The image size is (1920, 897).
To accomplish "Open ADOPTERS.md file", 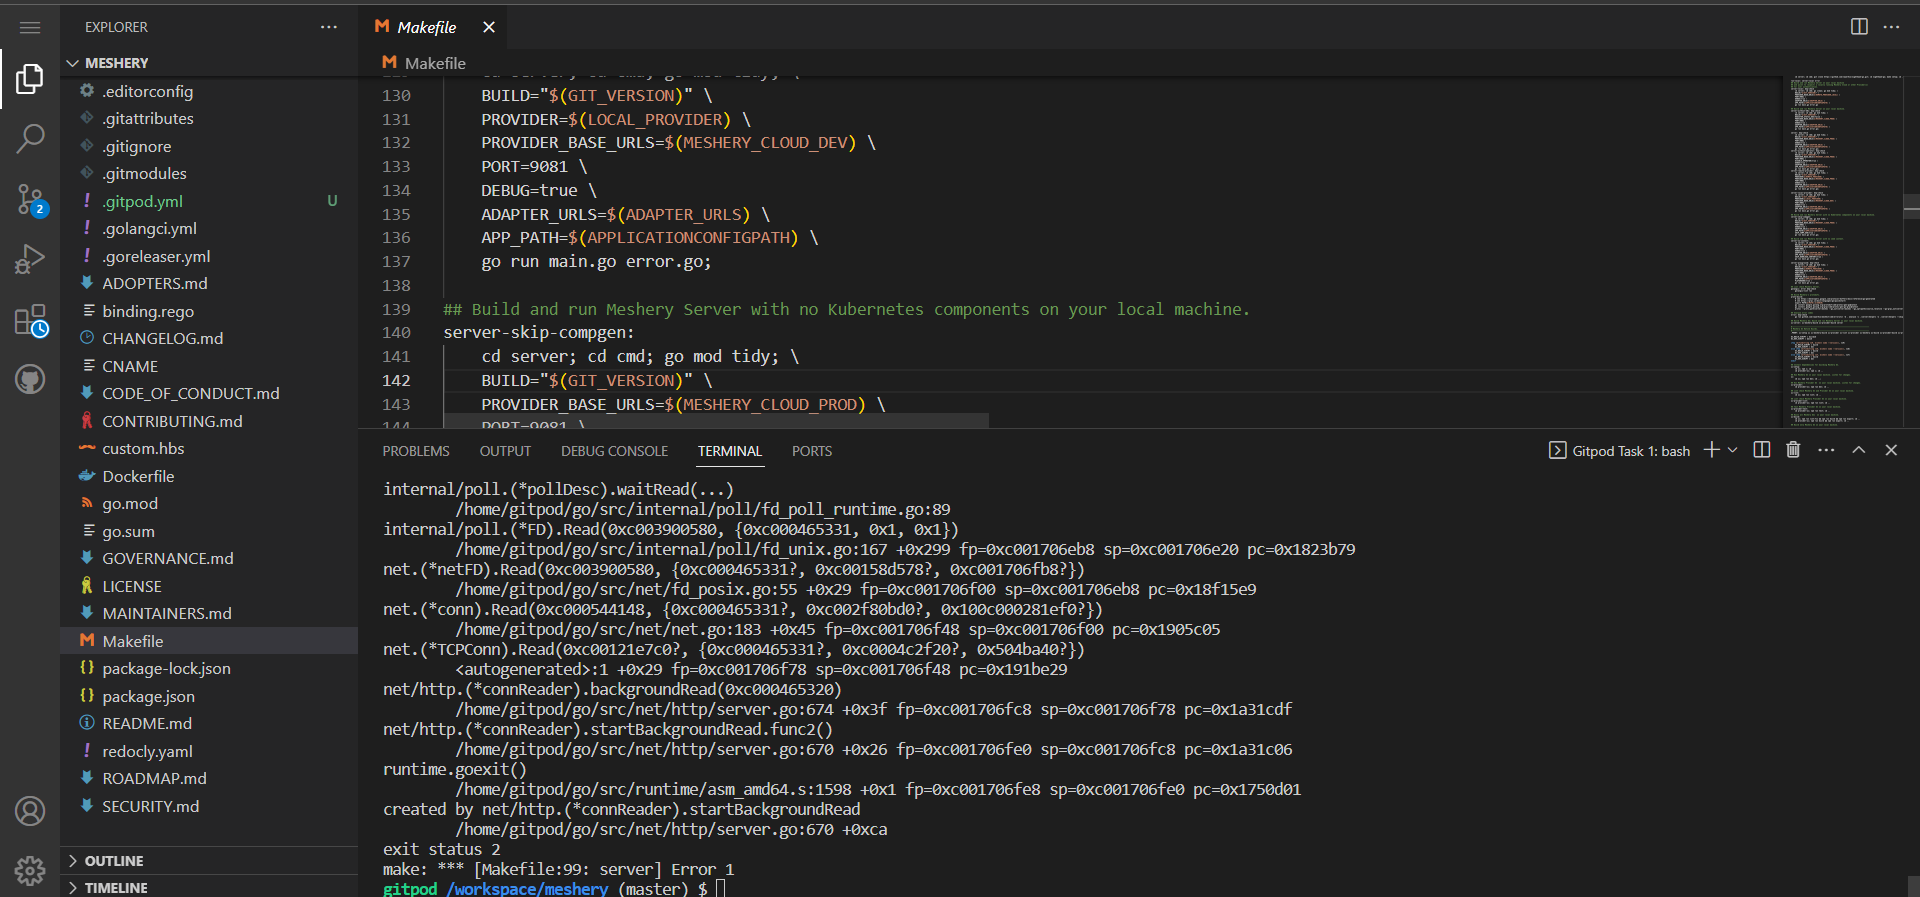I will point(209,283).
